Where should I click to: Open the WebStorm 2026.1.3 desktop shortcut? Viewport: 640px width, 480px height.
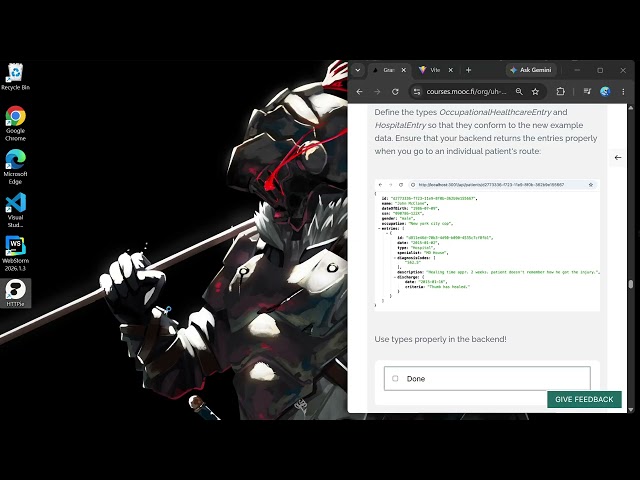pyautogui.click(x=15, y=253)
